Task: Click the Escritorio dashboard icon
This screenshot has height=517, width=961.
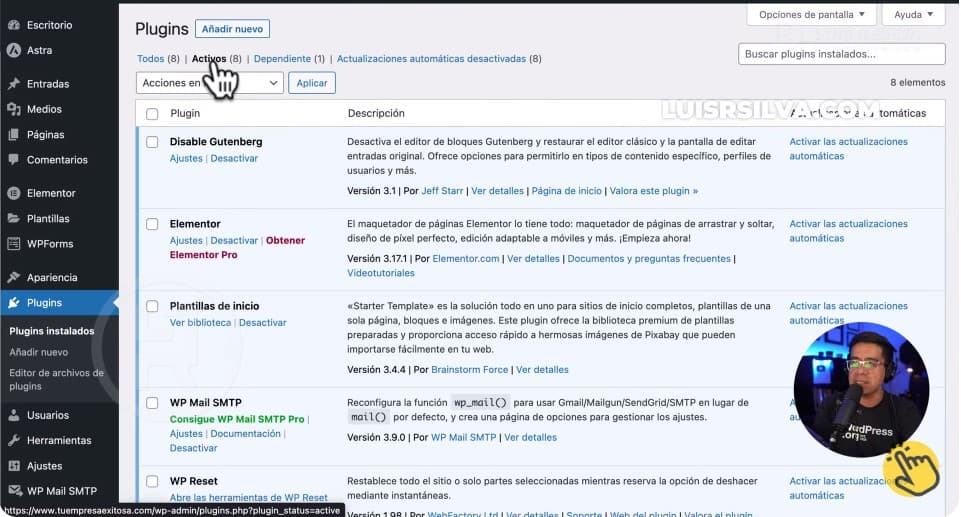Action: pyautogui.click(x=13, y=25)
